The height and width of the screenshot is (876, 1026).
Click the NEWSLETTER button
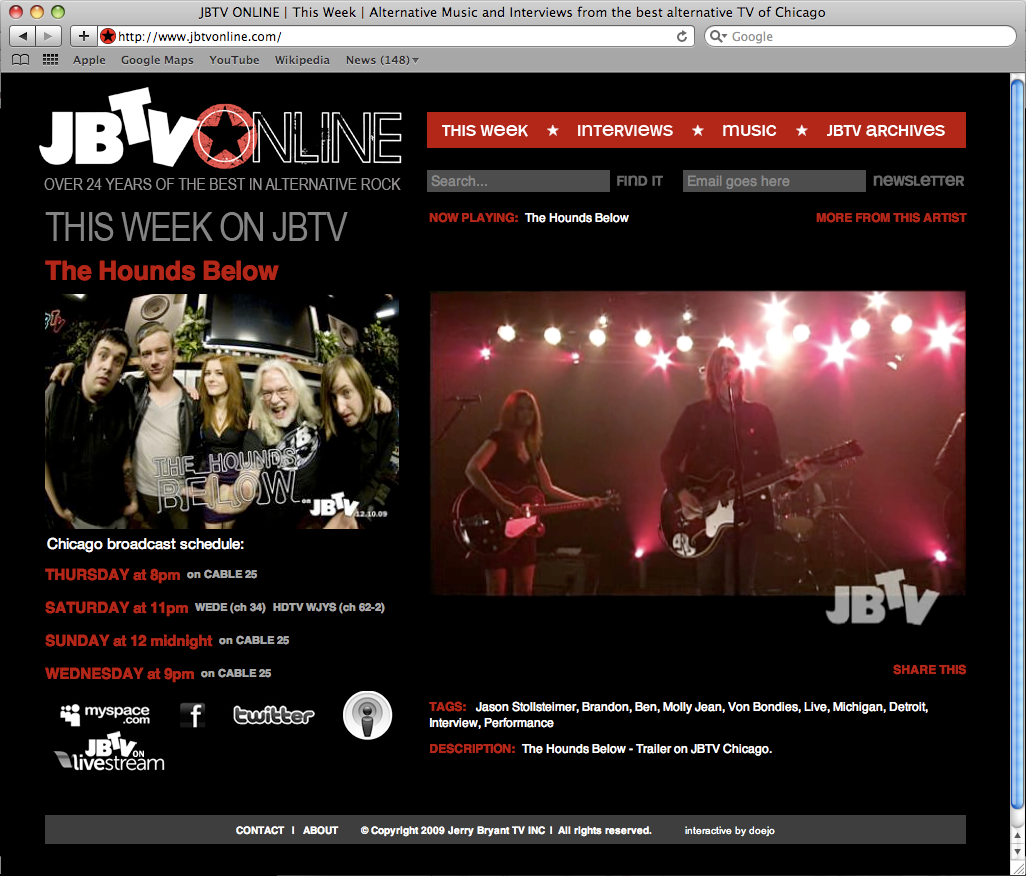click(x=919, y=181)
